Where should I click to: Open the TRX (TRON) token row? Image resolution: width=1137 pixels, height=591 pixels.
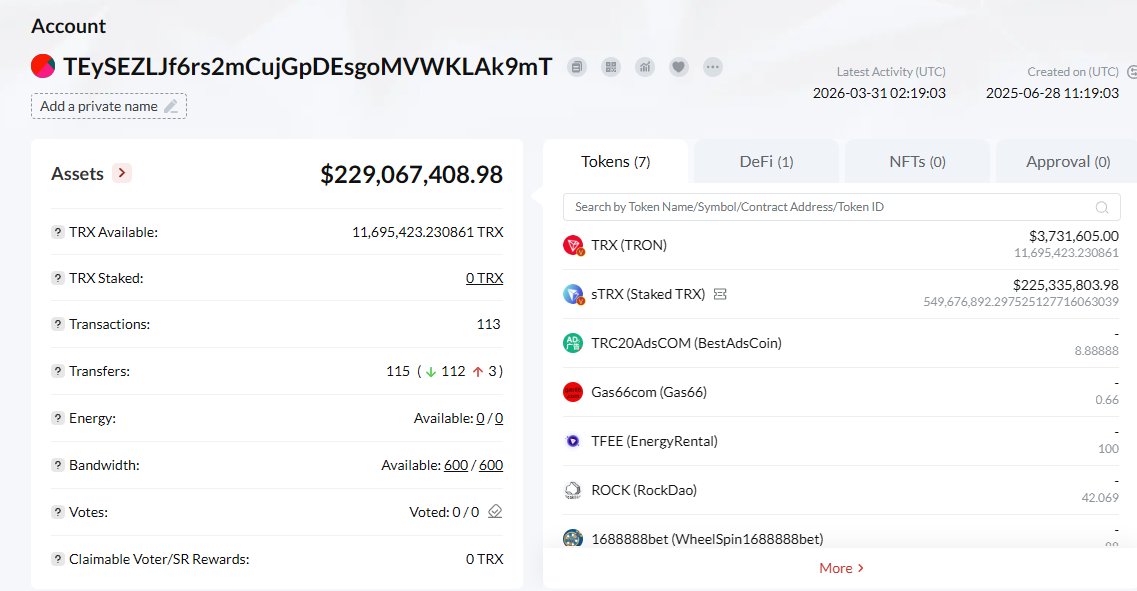click(628, 245)
